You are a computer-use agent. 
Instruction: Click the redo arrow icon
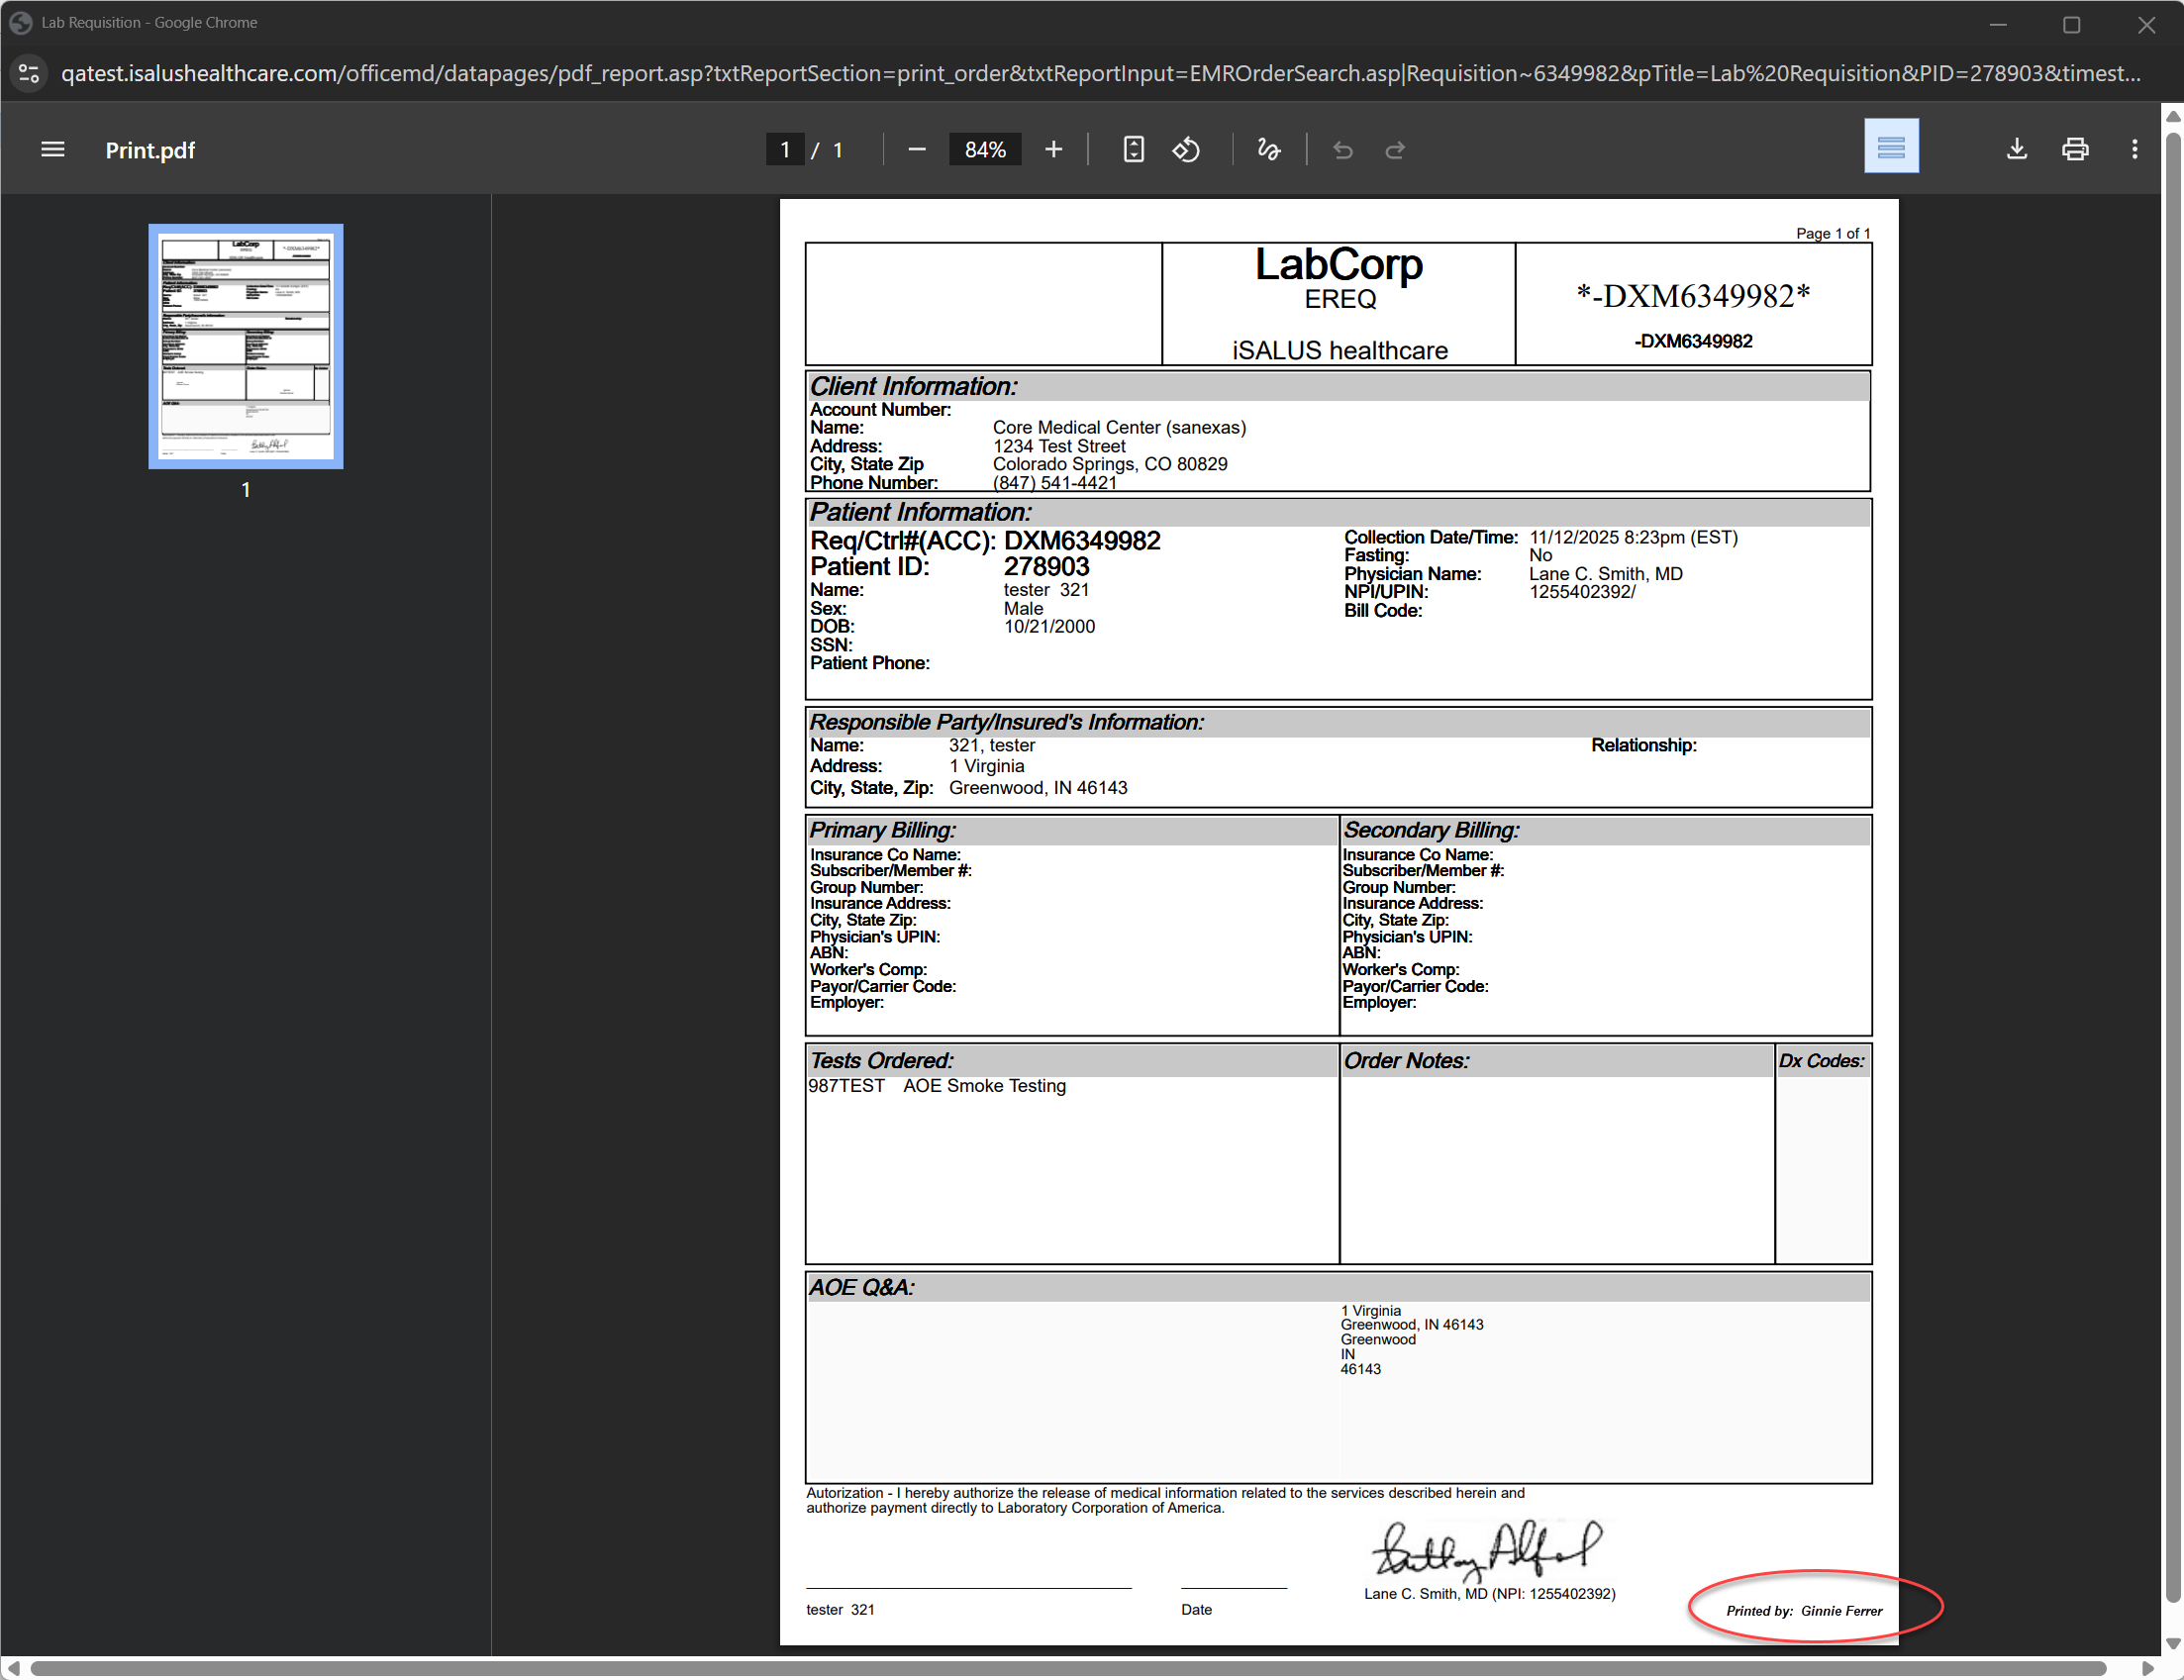(x=1395, y=150)
